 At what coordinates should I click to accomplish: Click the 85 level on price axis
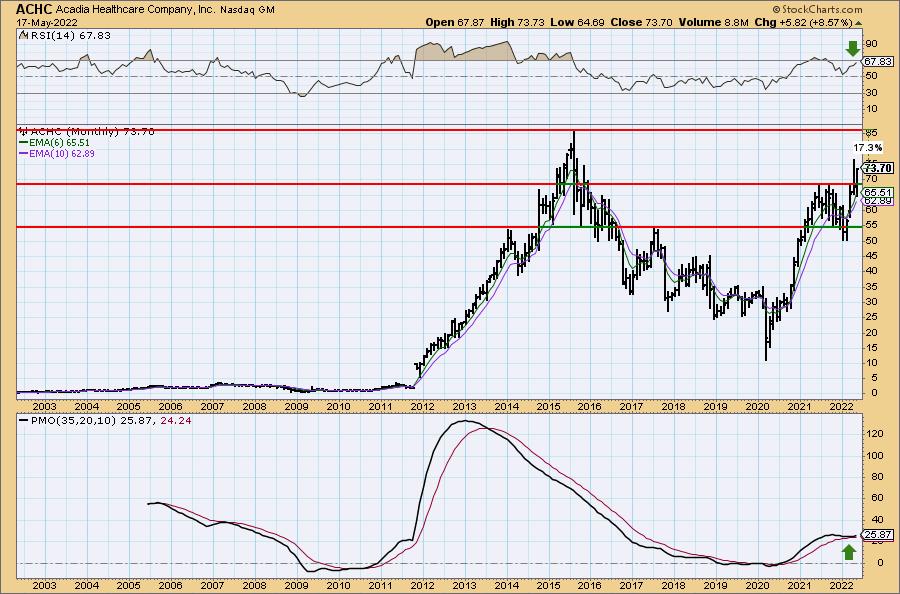tap(870, 133)
